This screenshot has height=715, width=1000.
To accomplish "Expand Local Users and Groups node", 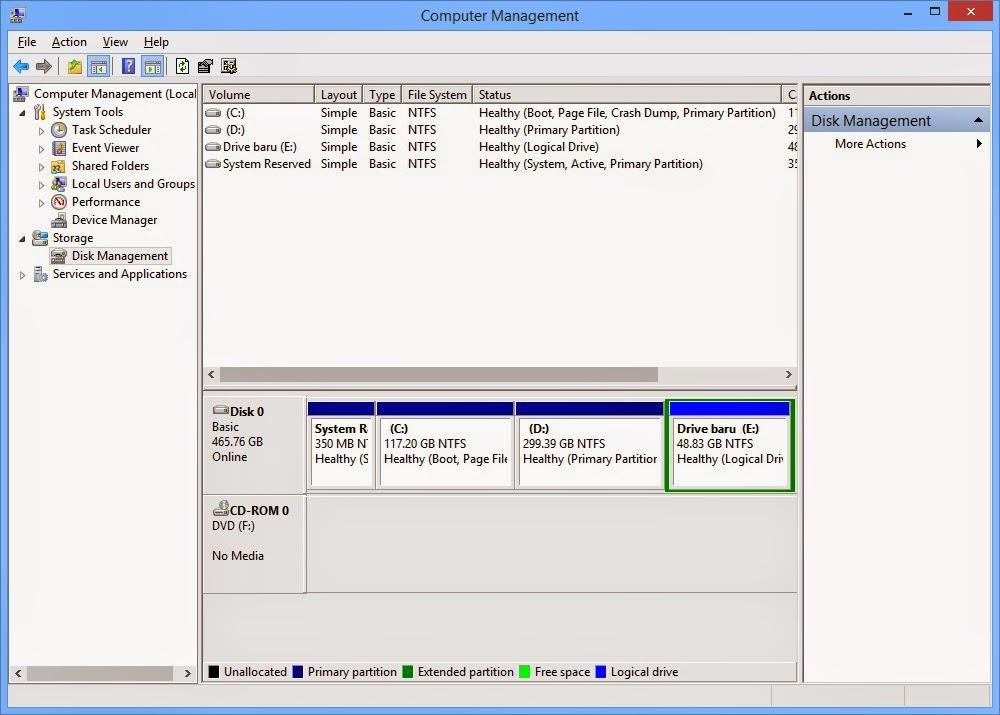I will (41, 184).
